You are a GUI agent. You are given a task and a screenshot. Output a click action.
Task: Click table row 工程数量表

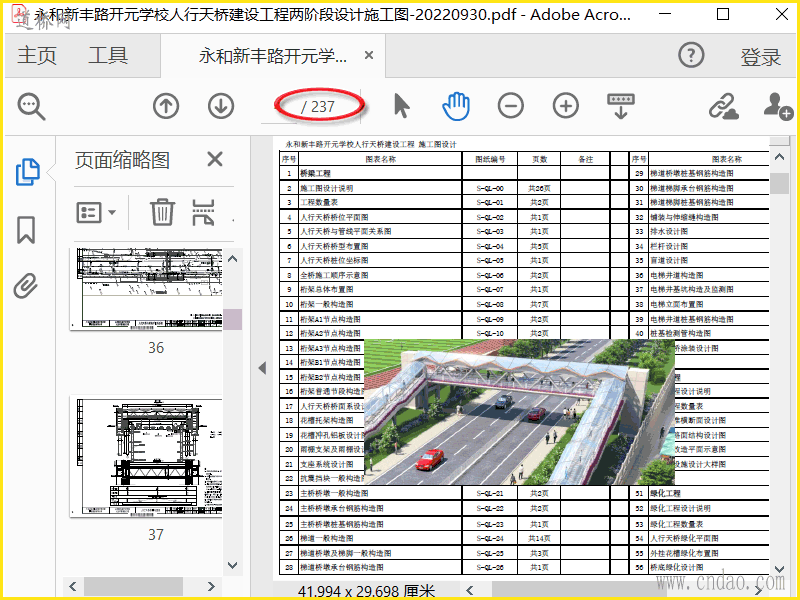tap(444, 202)
